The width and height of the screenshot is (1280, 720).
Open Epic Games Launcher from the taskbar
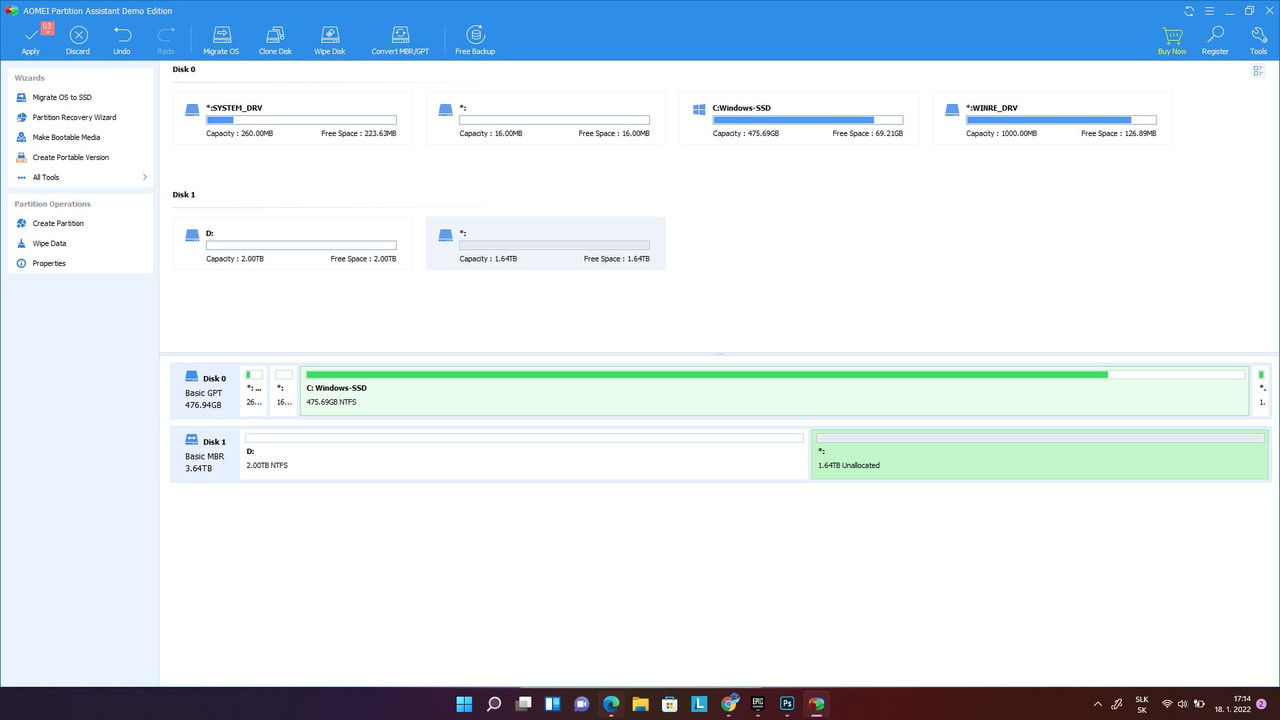[758, 703]
